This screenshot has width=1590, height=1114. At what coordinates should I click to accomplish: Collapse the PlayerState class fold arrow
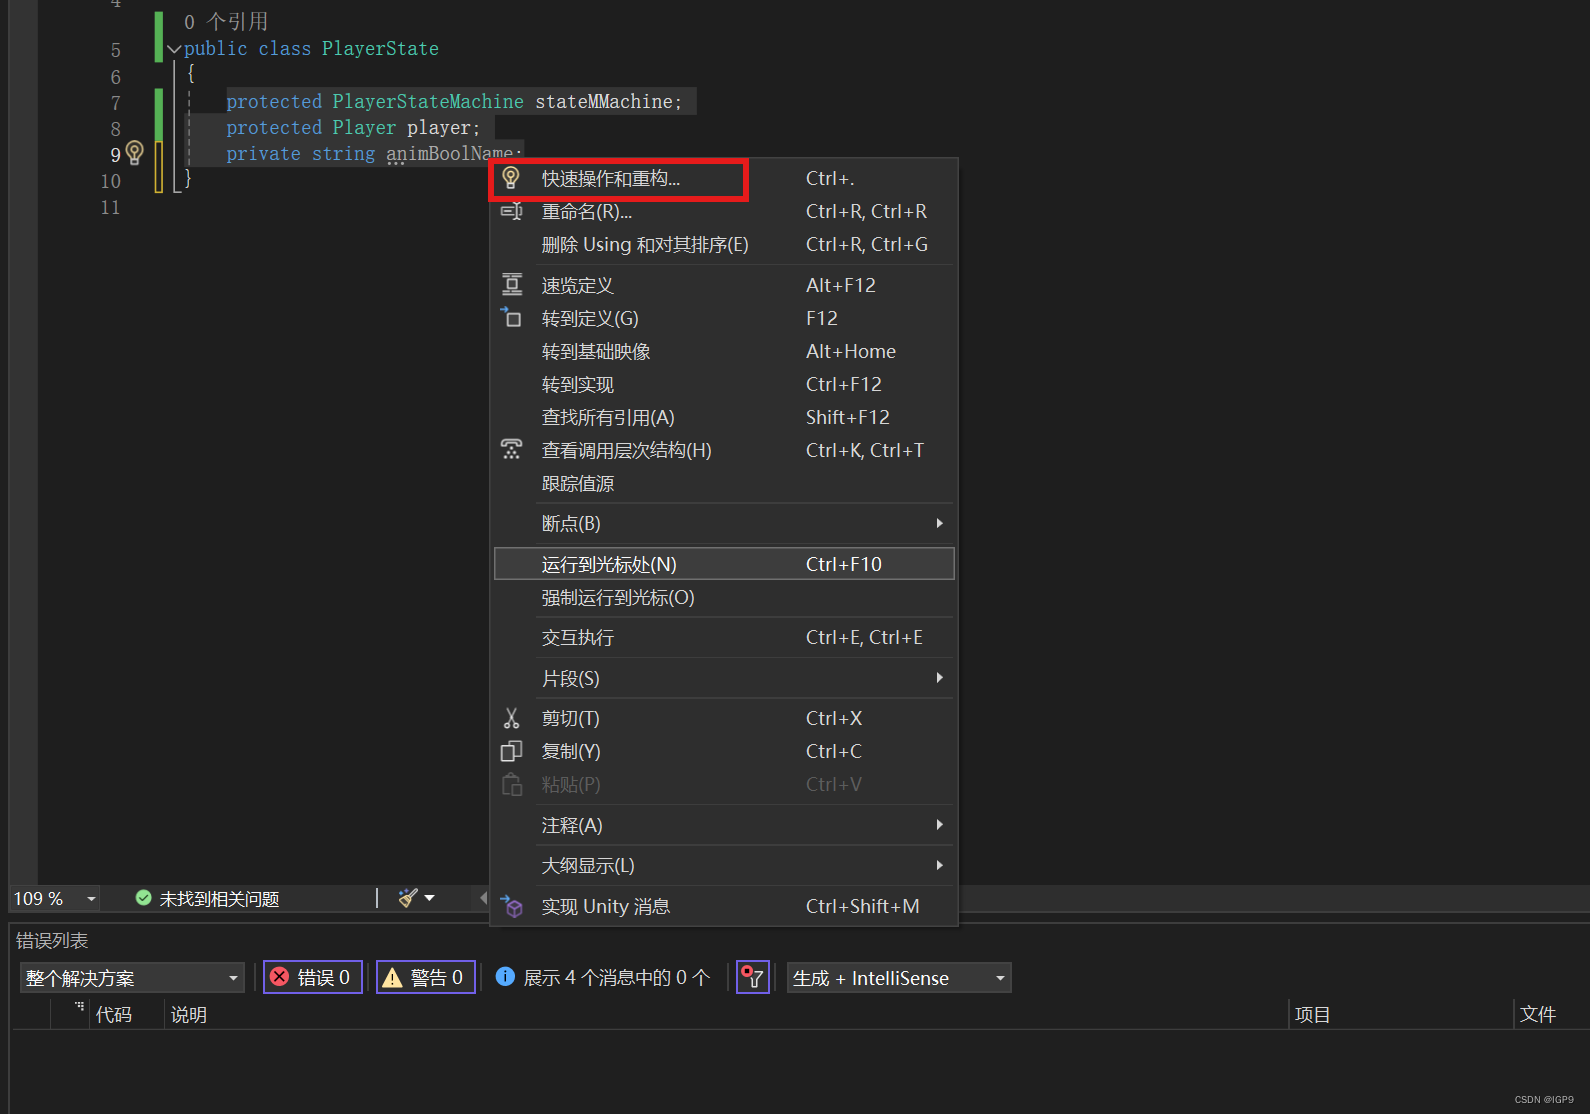click(x=175, y=49)
